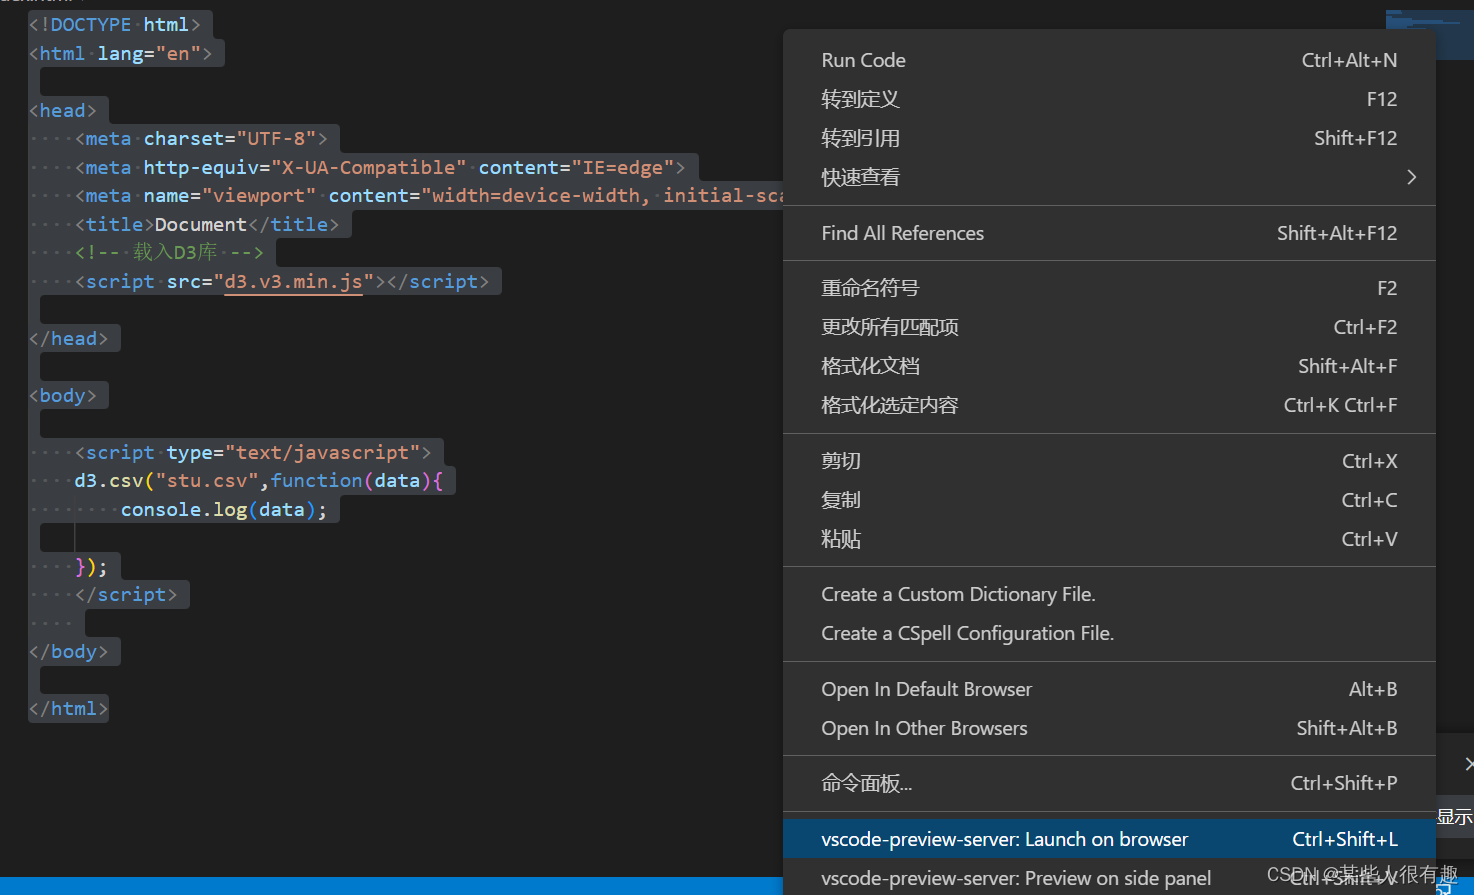Choose "转到定义" in the context menu

click(x=860, y=98)
